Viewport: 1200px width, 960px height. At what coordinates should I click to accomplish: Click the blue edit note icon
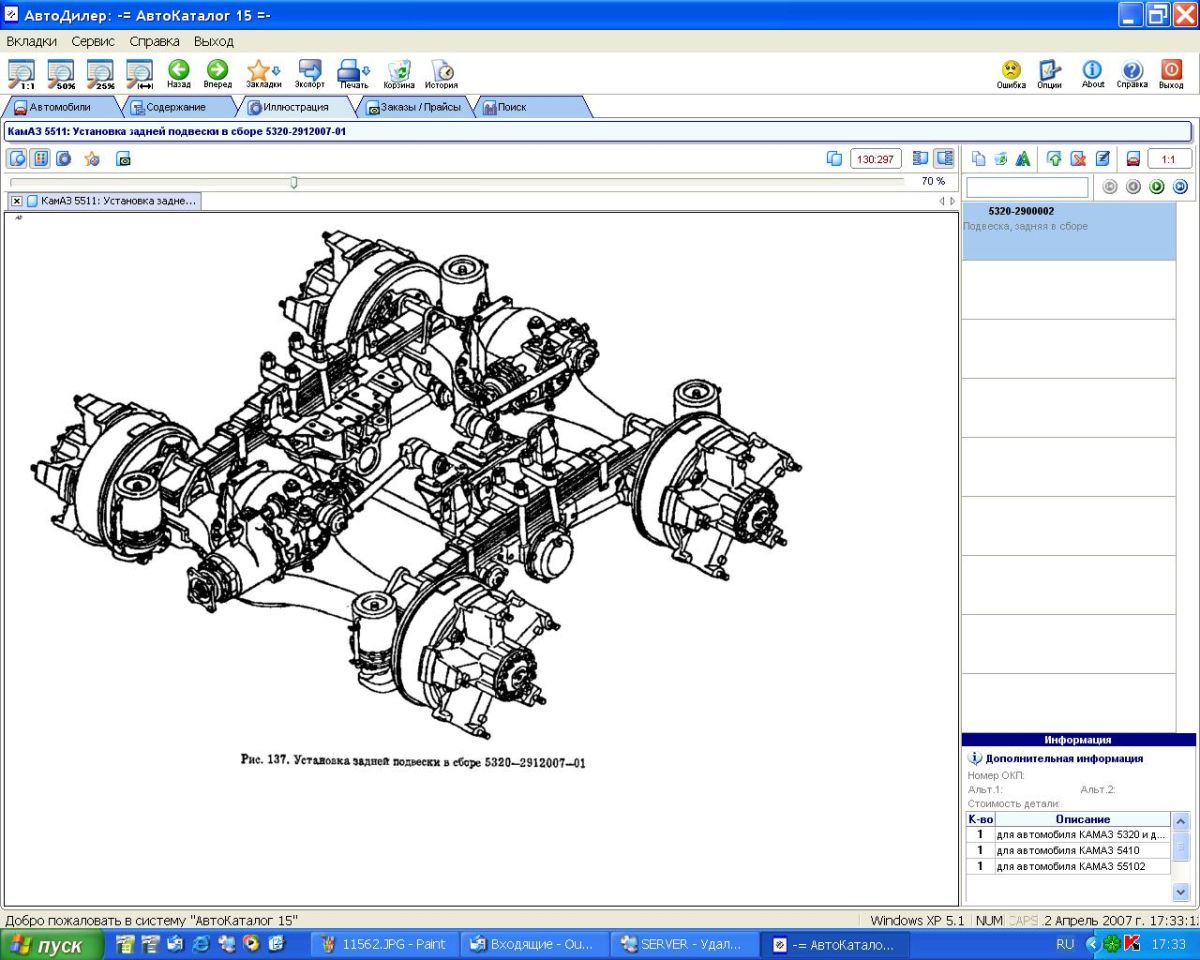1102,158
